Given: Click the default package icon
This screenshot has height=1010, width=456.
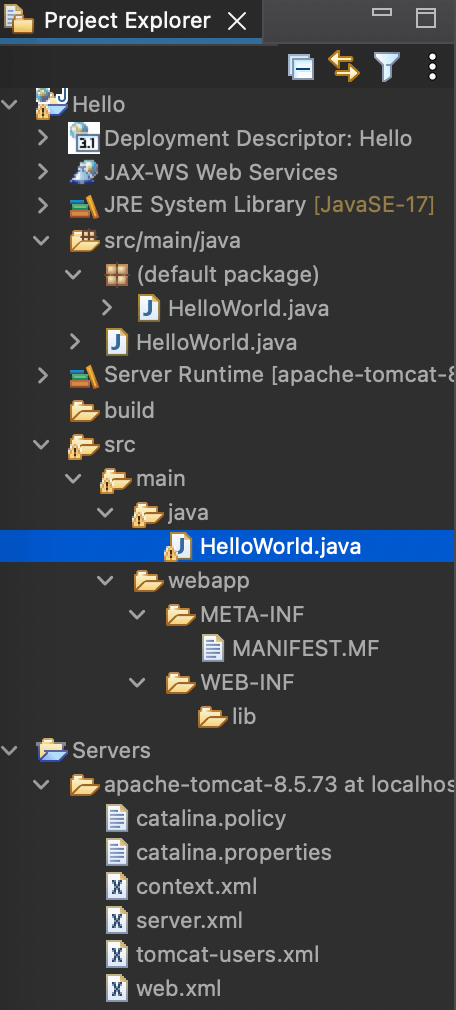Looking at the screenshot, I should pos(119,275).
